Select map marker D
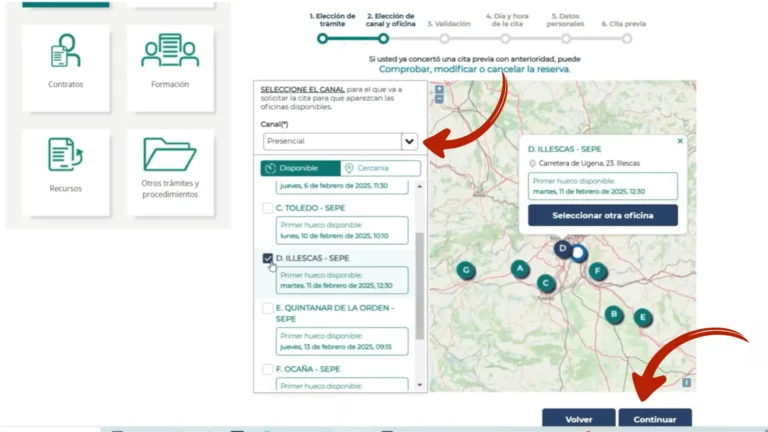The image size is (768, 432). pos(563,248)
